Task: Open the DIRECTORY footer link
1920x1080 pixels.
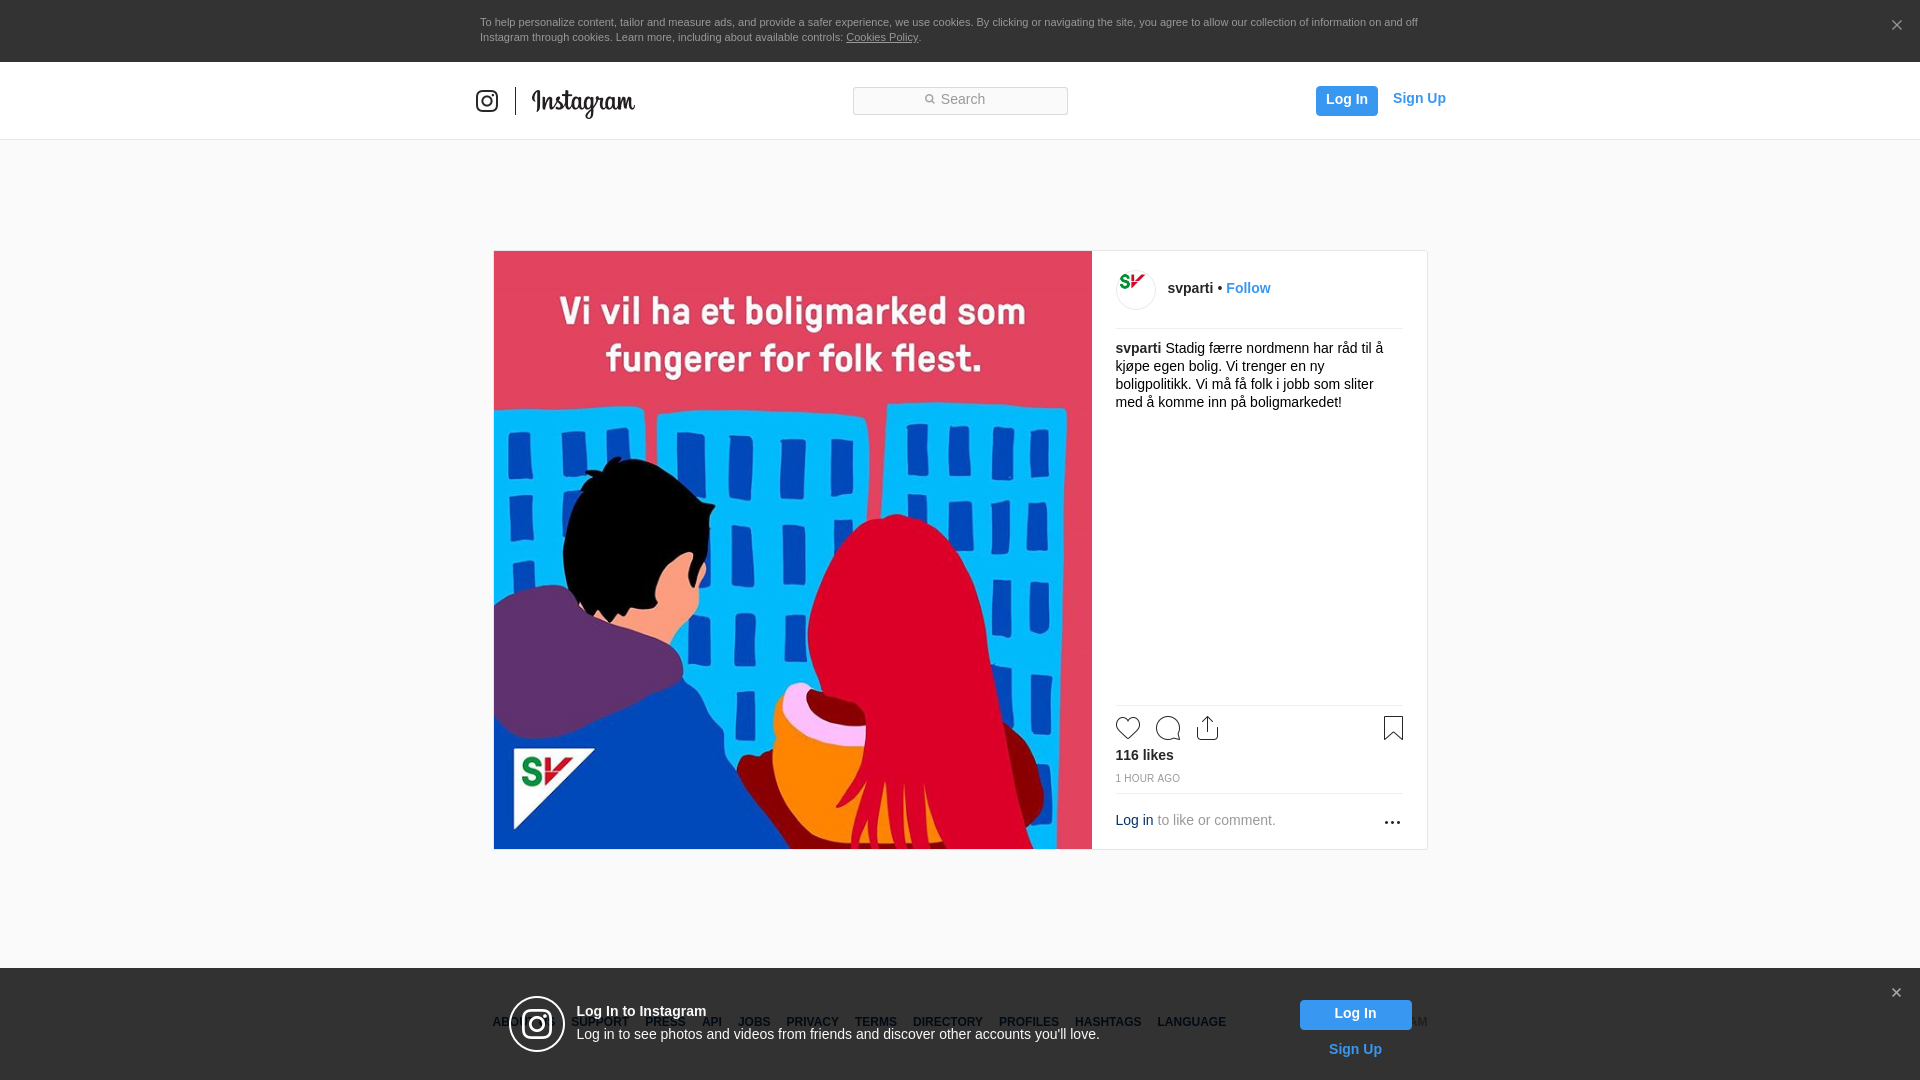Action: [948, 1022]
